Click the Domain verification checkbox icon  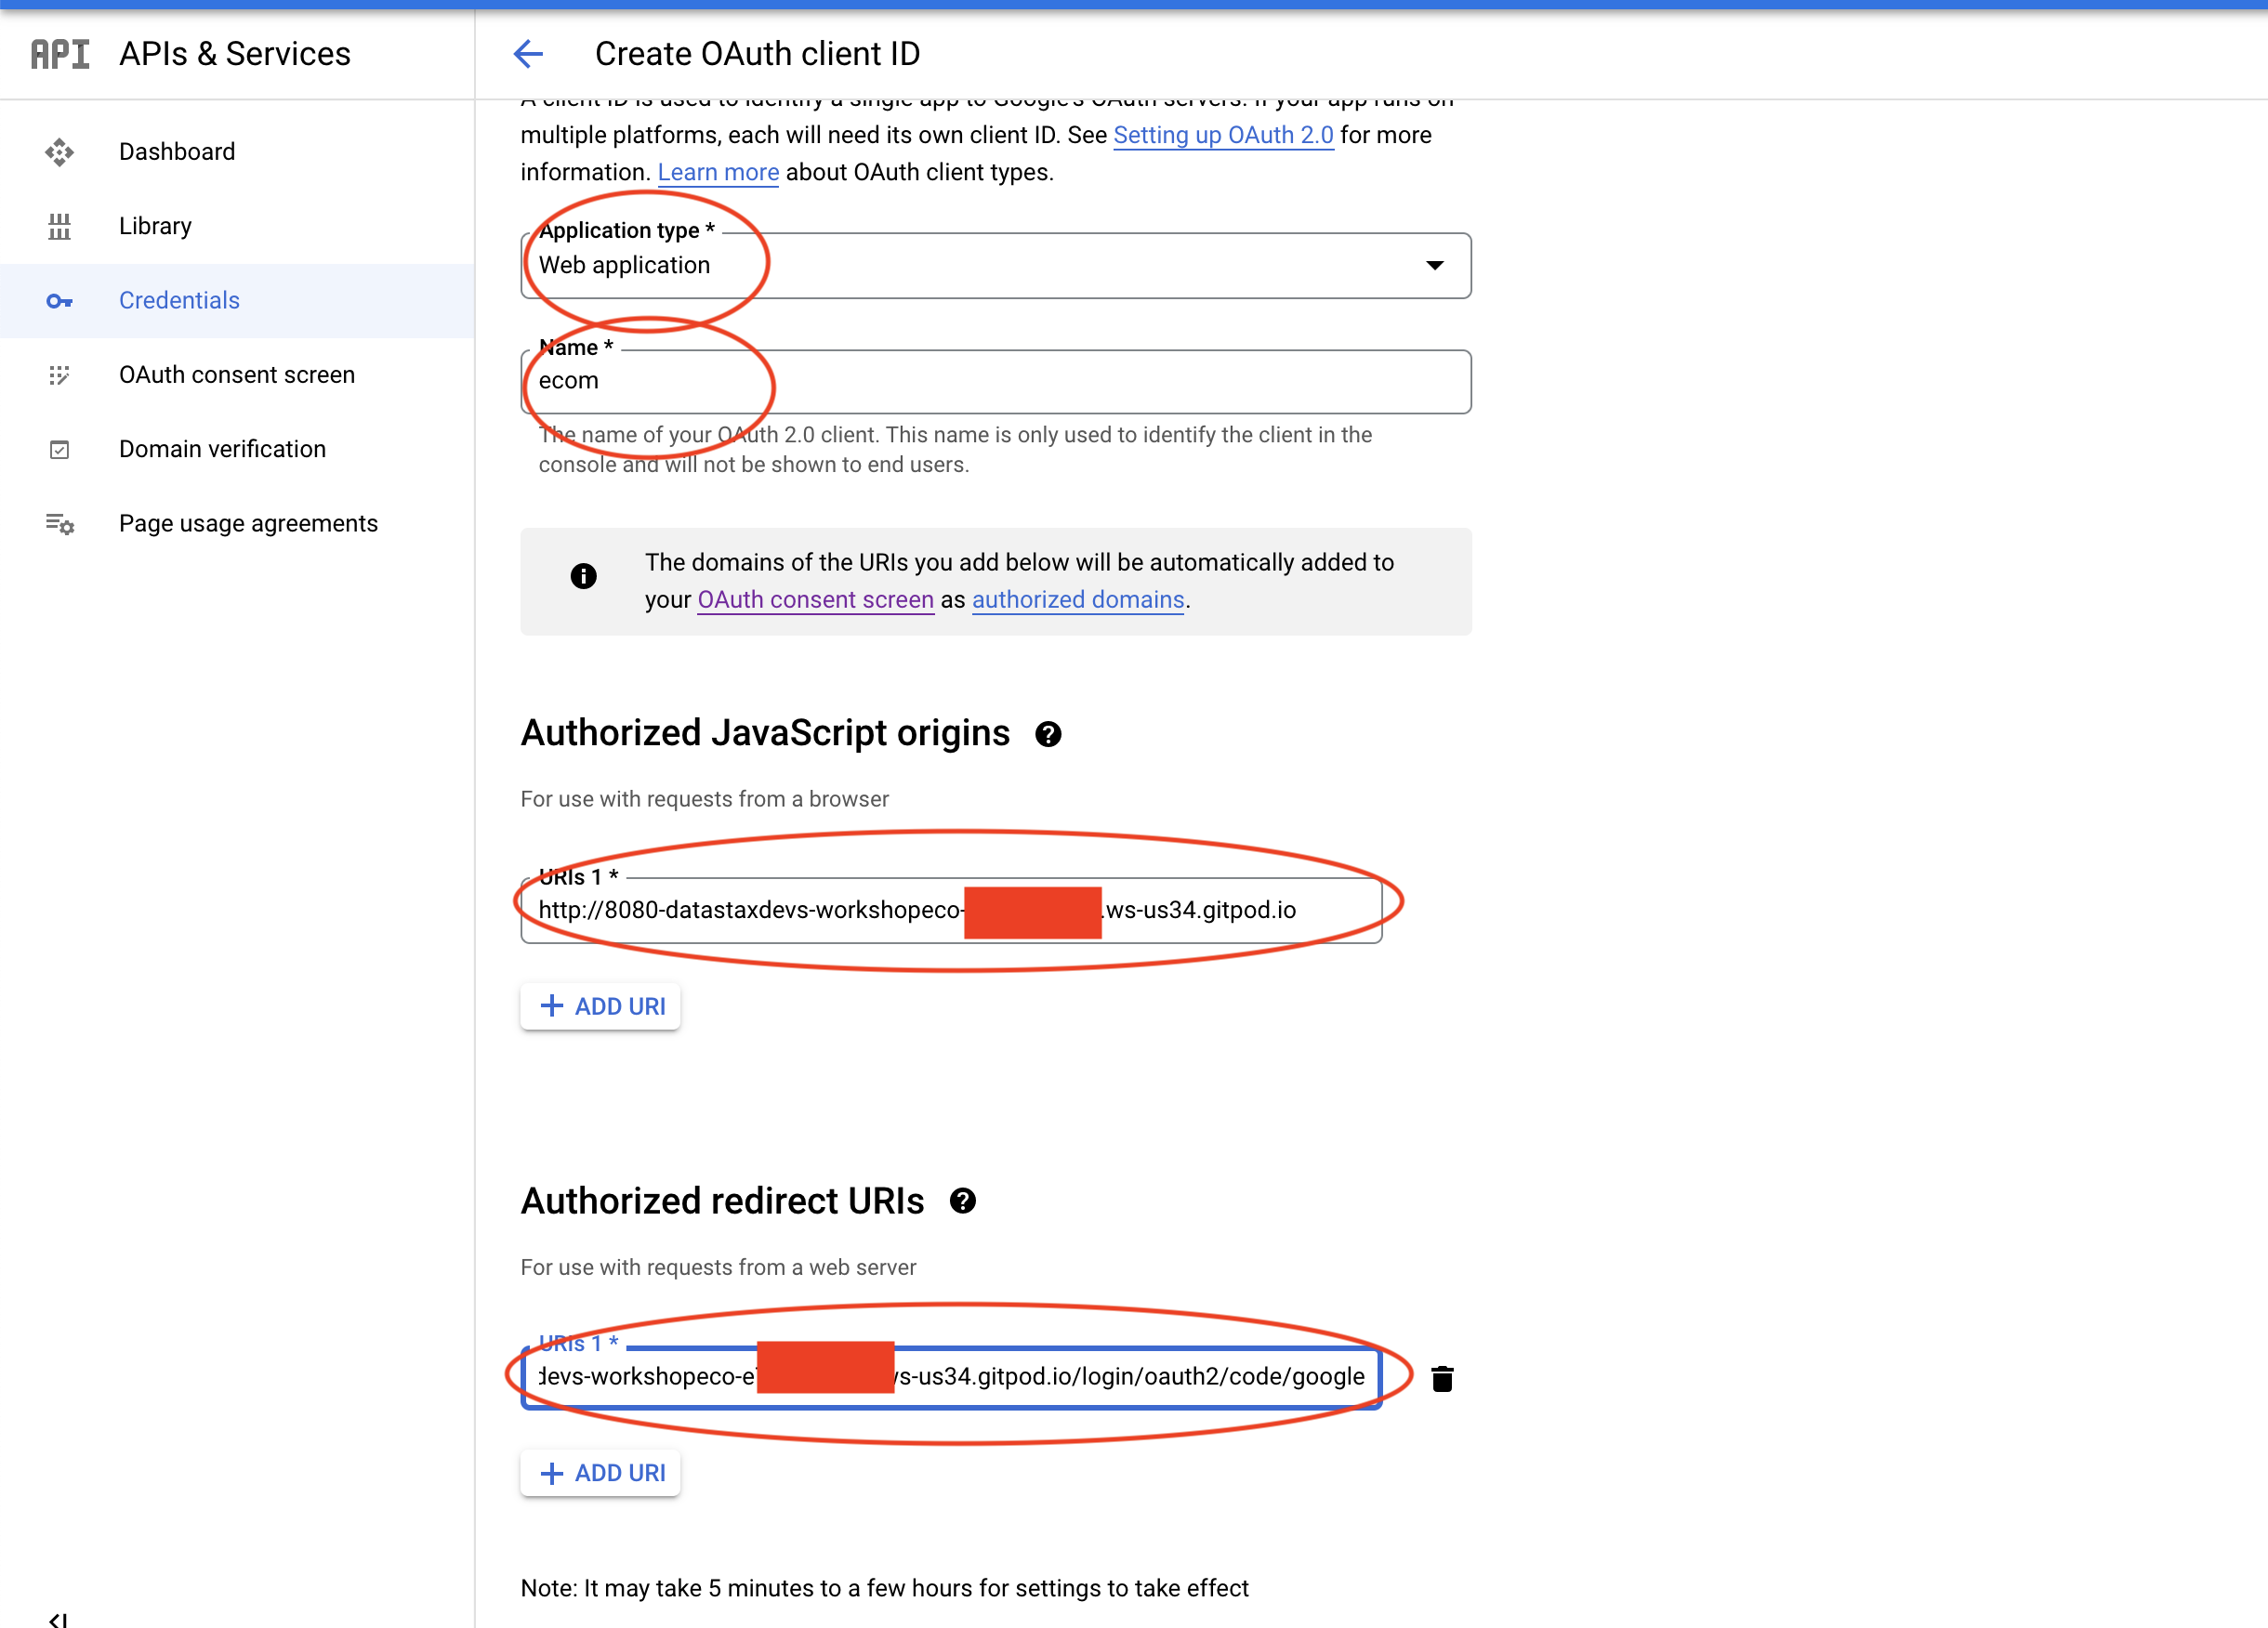[x=59, y=449]
